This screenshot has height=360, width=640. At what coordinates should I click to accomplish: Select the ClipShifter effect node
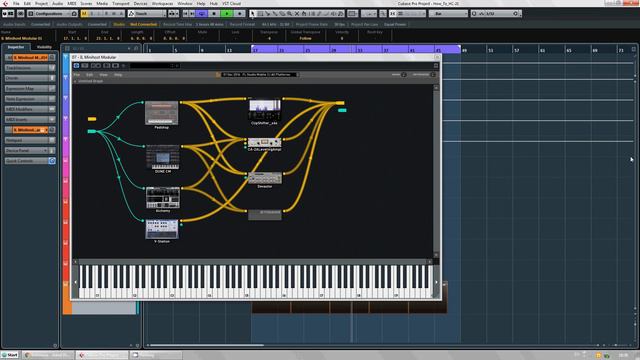click(264, 109)
